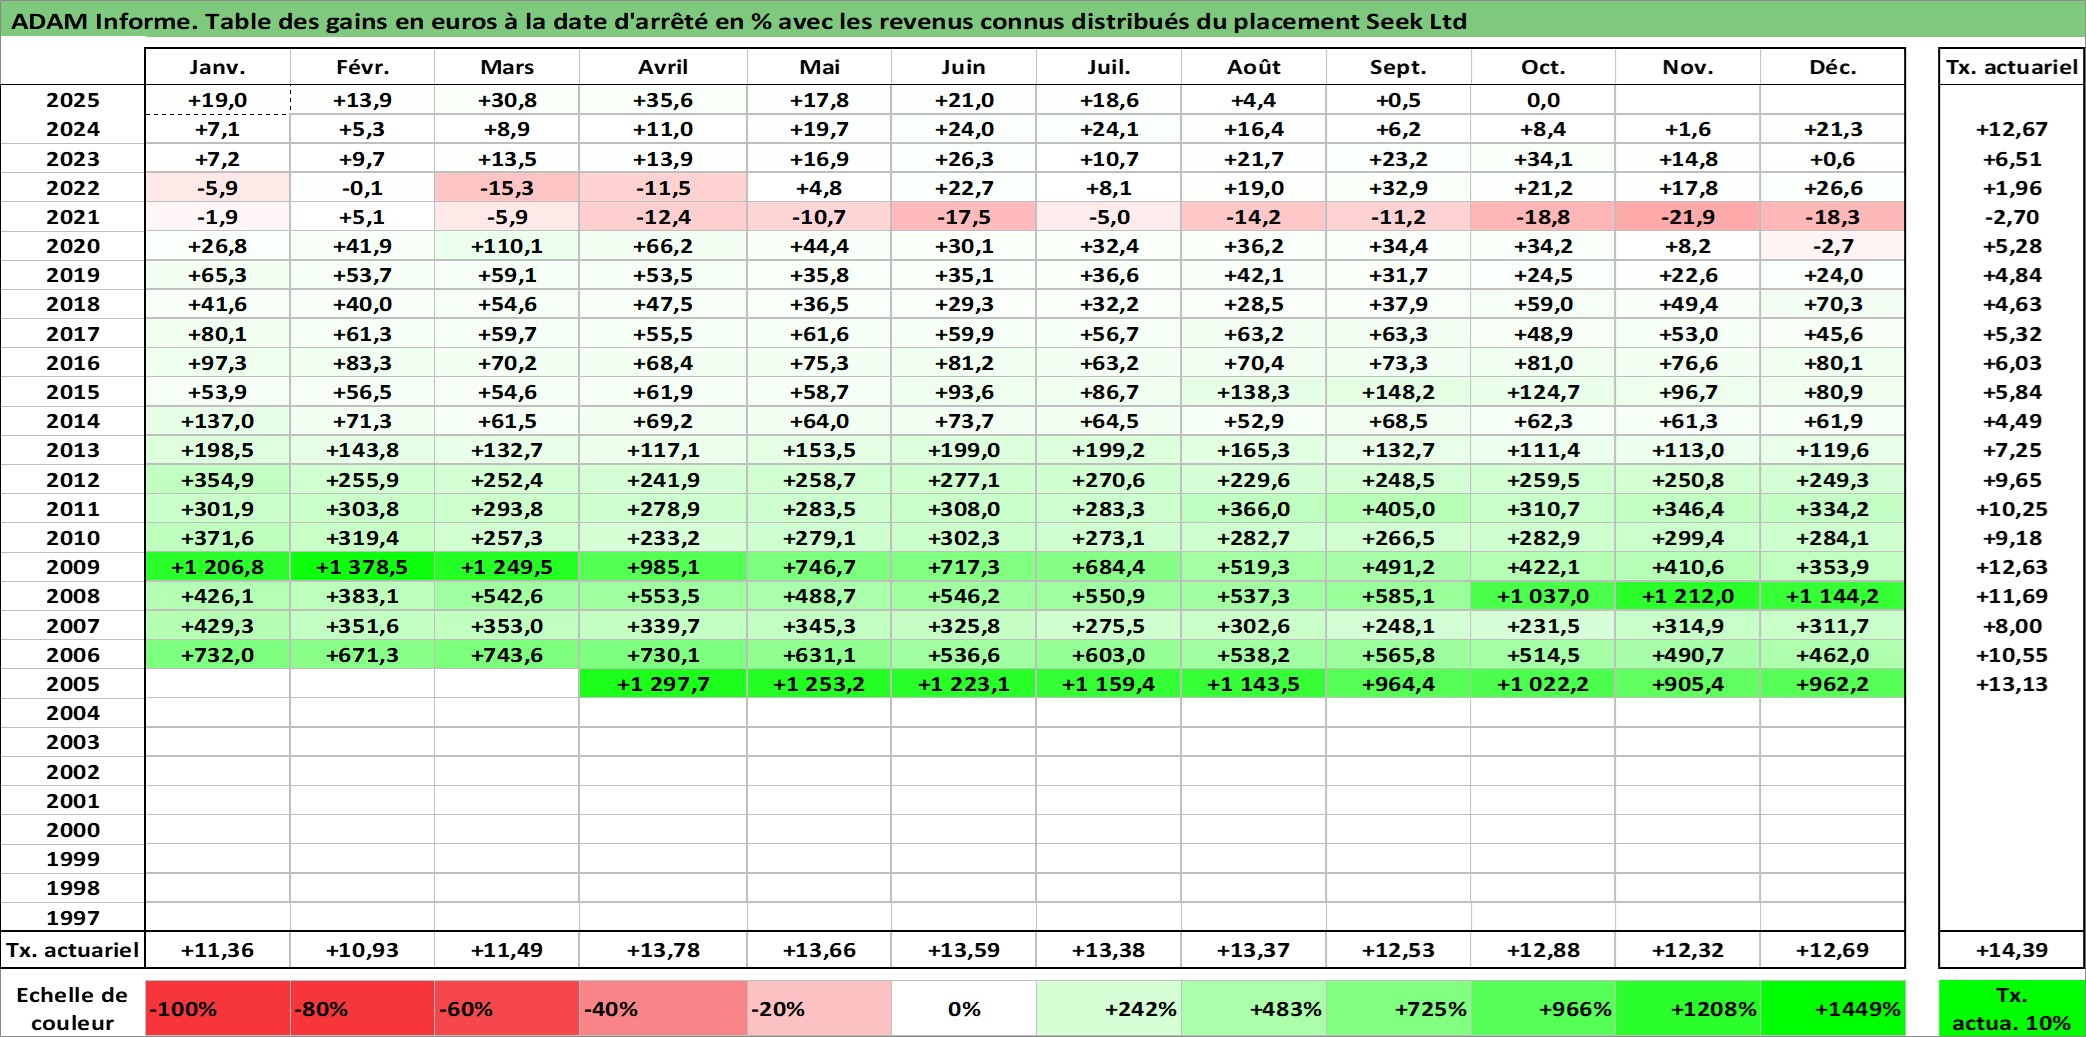The width and height of the screenshot is (2086, 1037).
Task: Click the "ADAM Informe" table title
Action: click(x=739, y=21)
